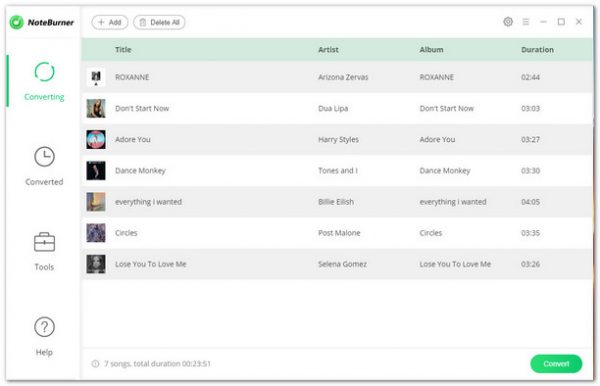Open the Tools toolbox icon
Viewport: 600px width, 386px height.
(44, 242)
